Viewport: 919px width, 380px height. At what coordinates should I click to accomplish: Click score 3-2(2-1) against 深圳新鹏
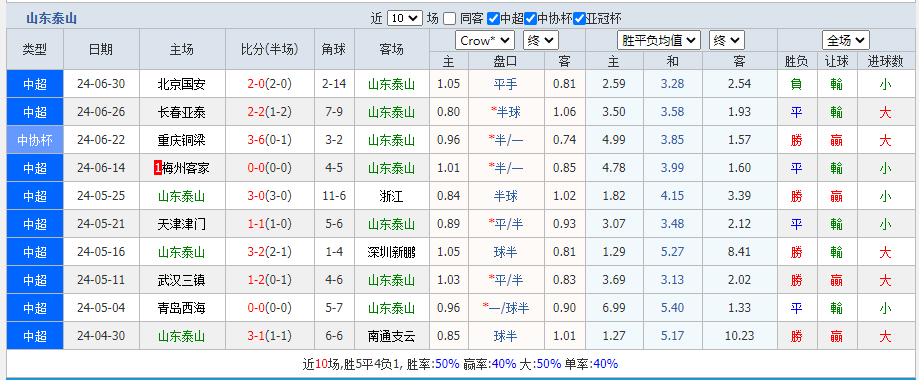(270, 252)
